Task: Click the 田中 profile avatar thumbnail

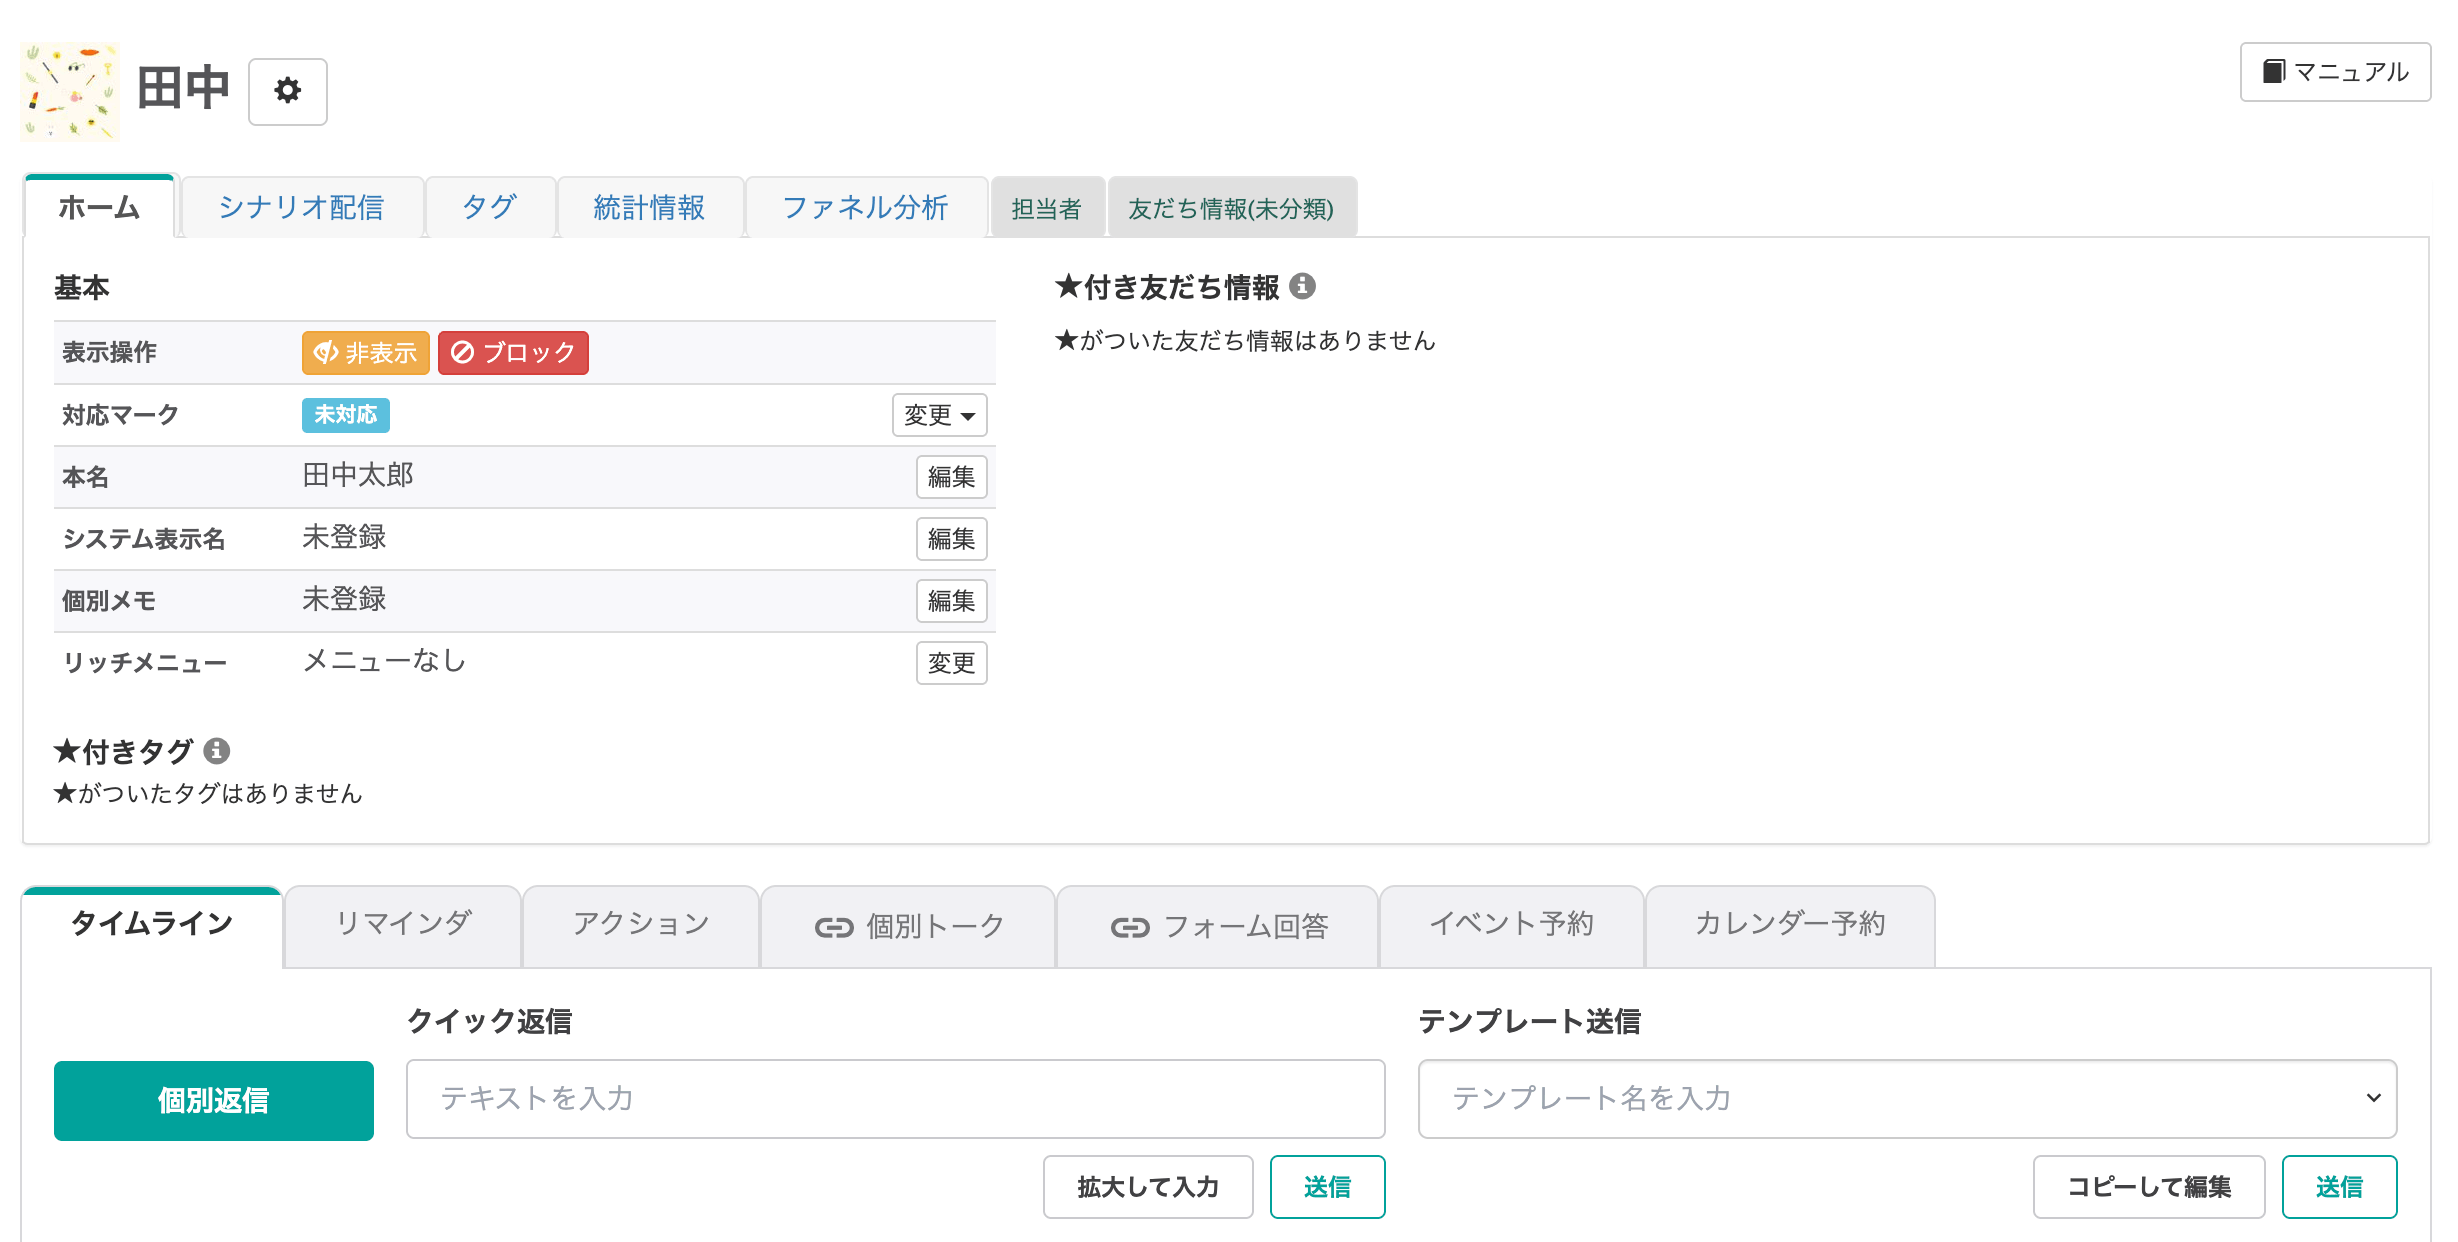Action: point(70,91)
